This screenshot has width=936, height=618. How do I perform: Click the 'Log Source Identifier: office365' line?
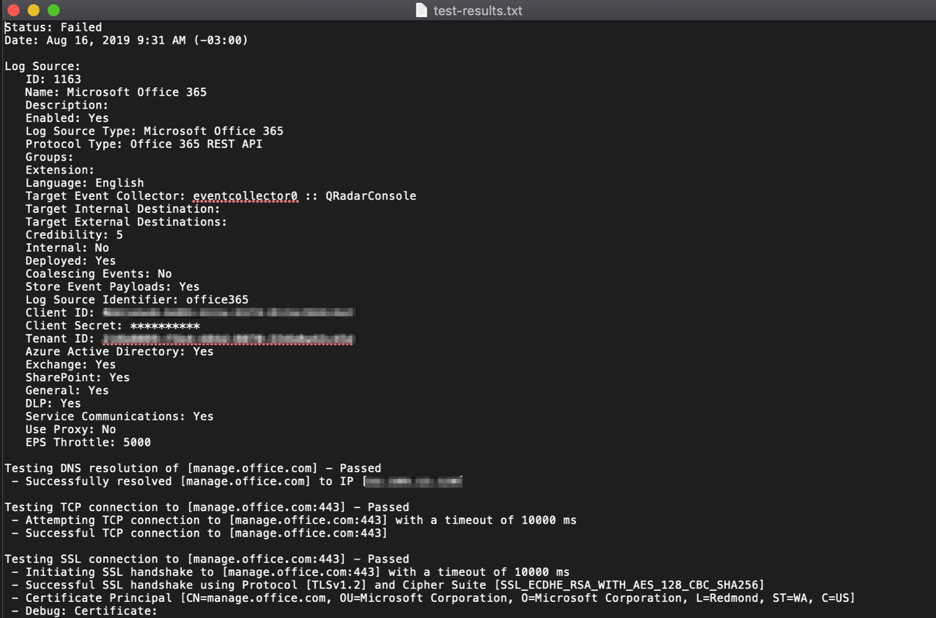pos(137,300)
